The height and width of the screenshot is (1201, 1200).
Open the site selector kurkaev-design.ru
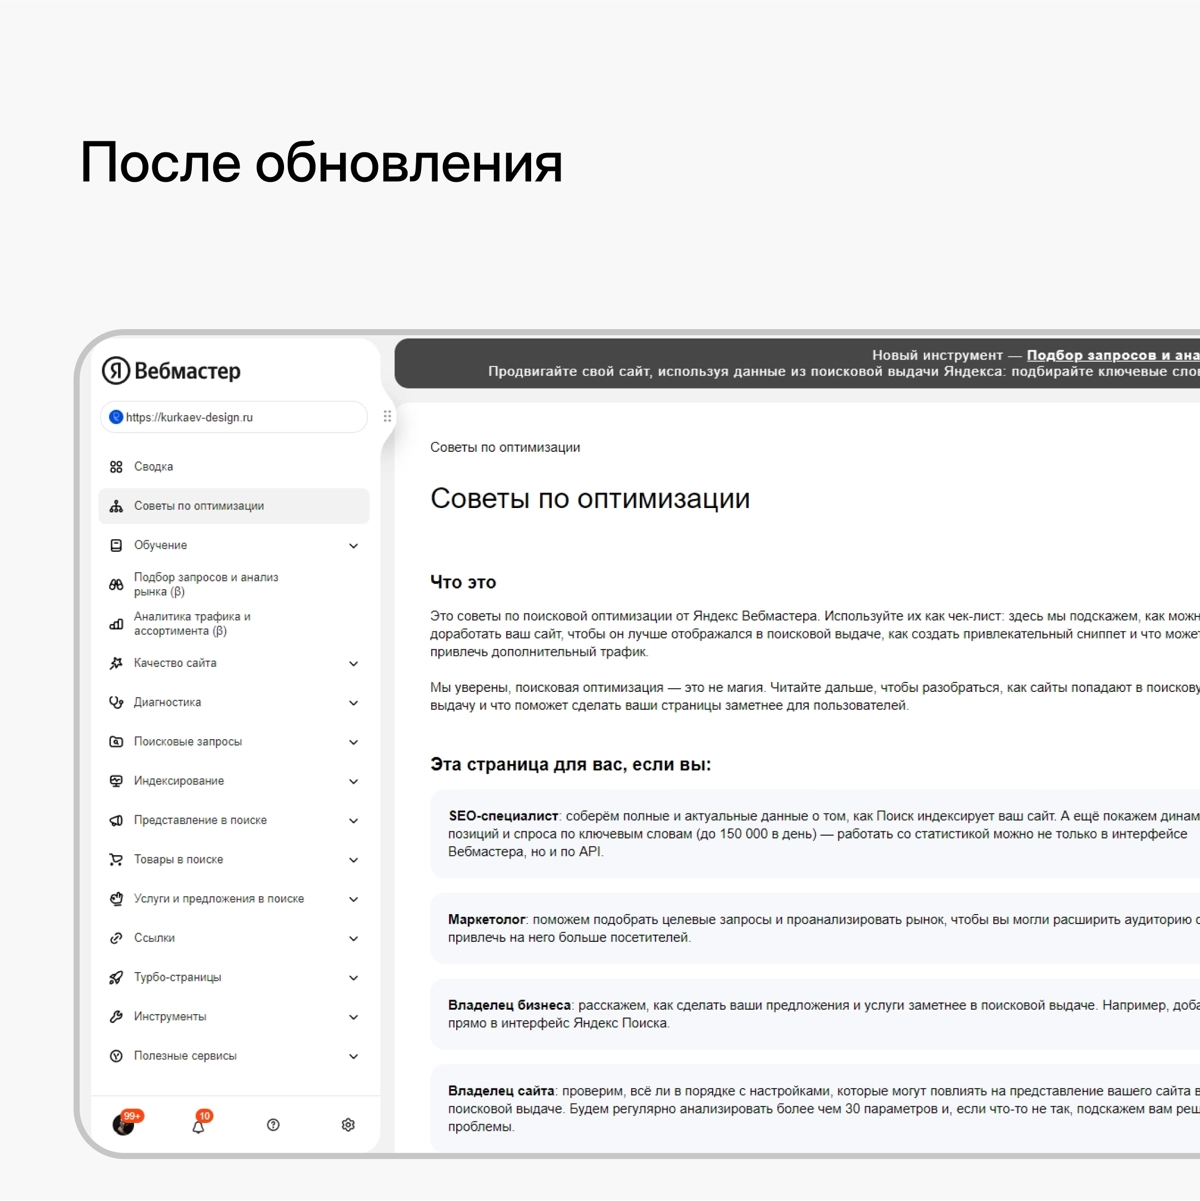tap(234, 417)
